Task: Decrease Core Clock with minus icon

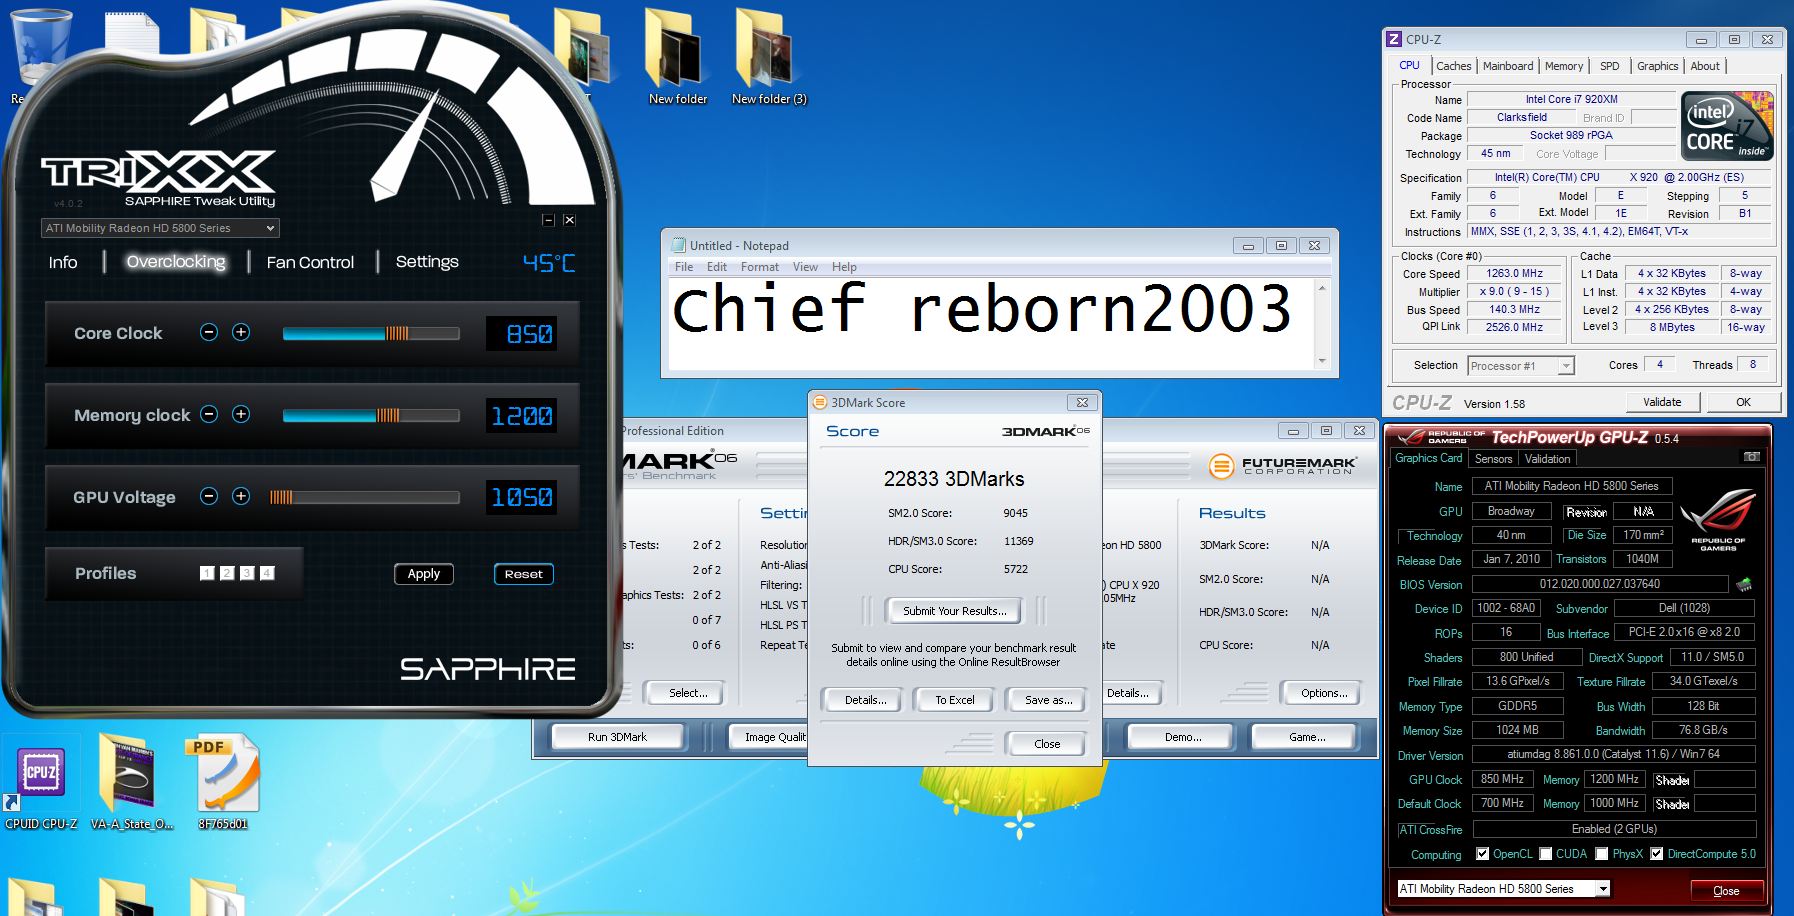Action: coord(209,332)
